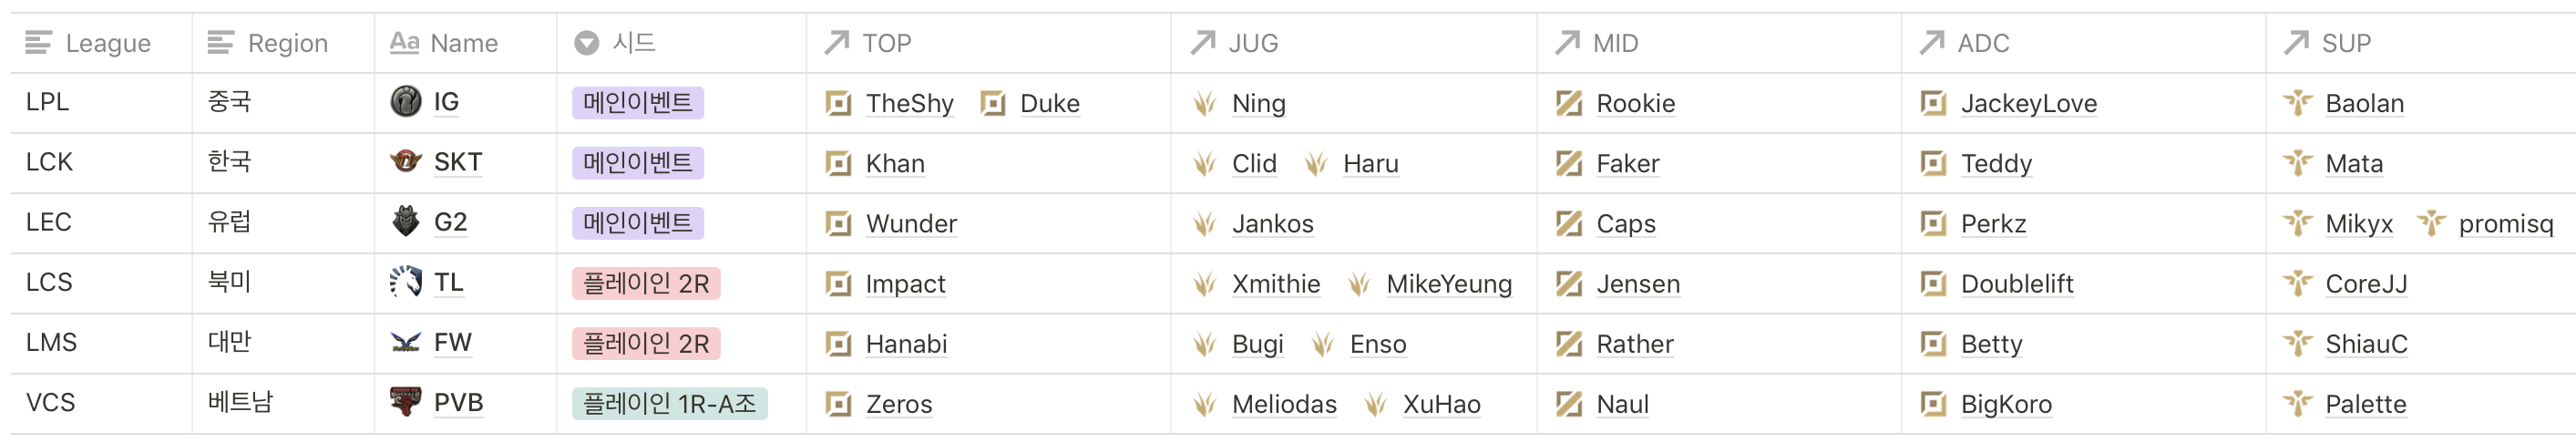Image resolution: width=2576 pixels, height=443 pixels.
Task: Open the Doublelift player page link
Action: [2016, 284]
